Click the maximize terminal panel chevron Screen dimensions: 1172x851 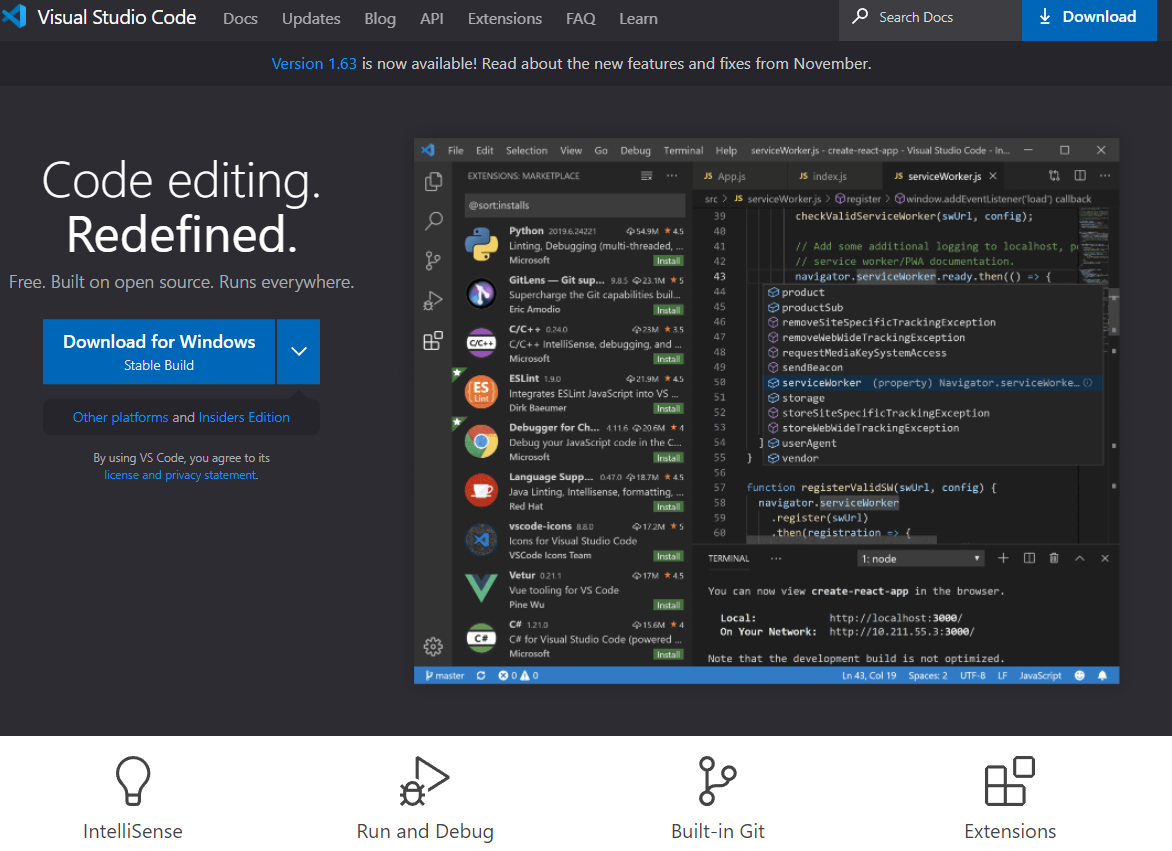[x=1079, y=558]
